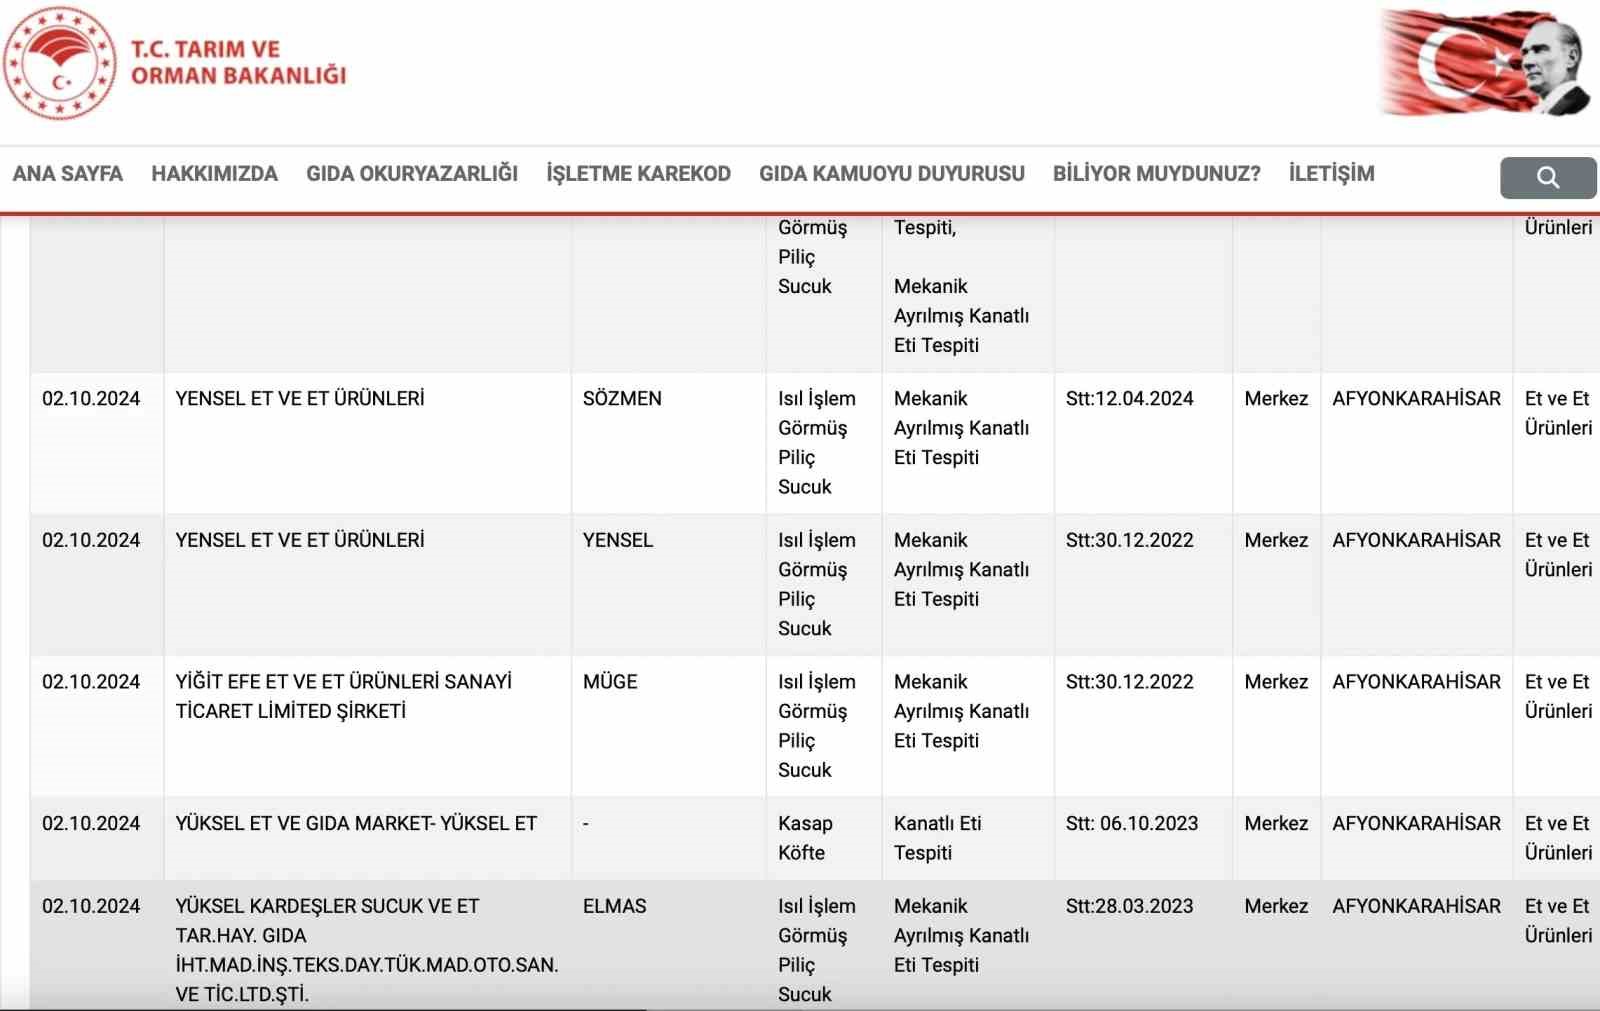
Task: Open GIDA OKURYAZARLIĞI in the navigation
Action: click(412, 174)
